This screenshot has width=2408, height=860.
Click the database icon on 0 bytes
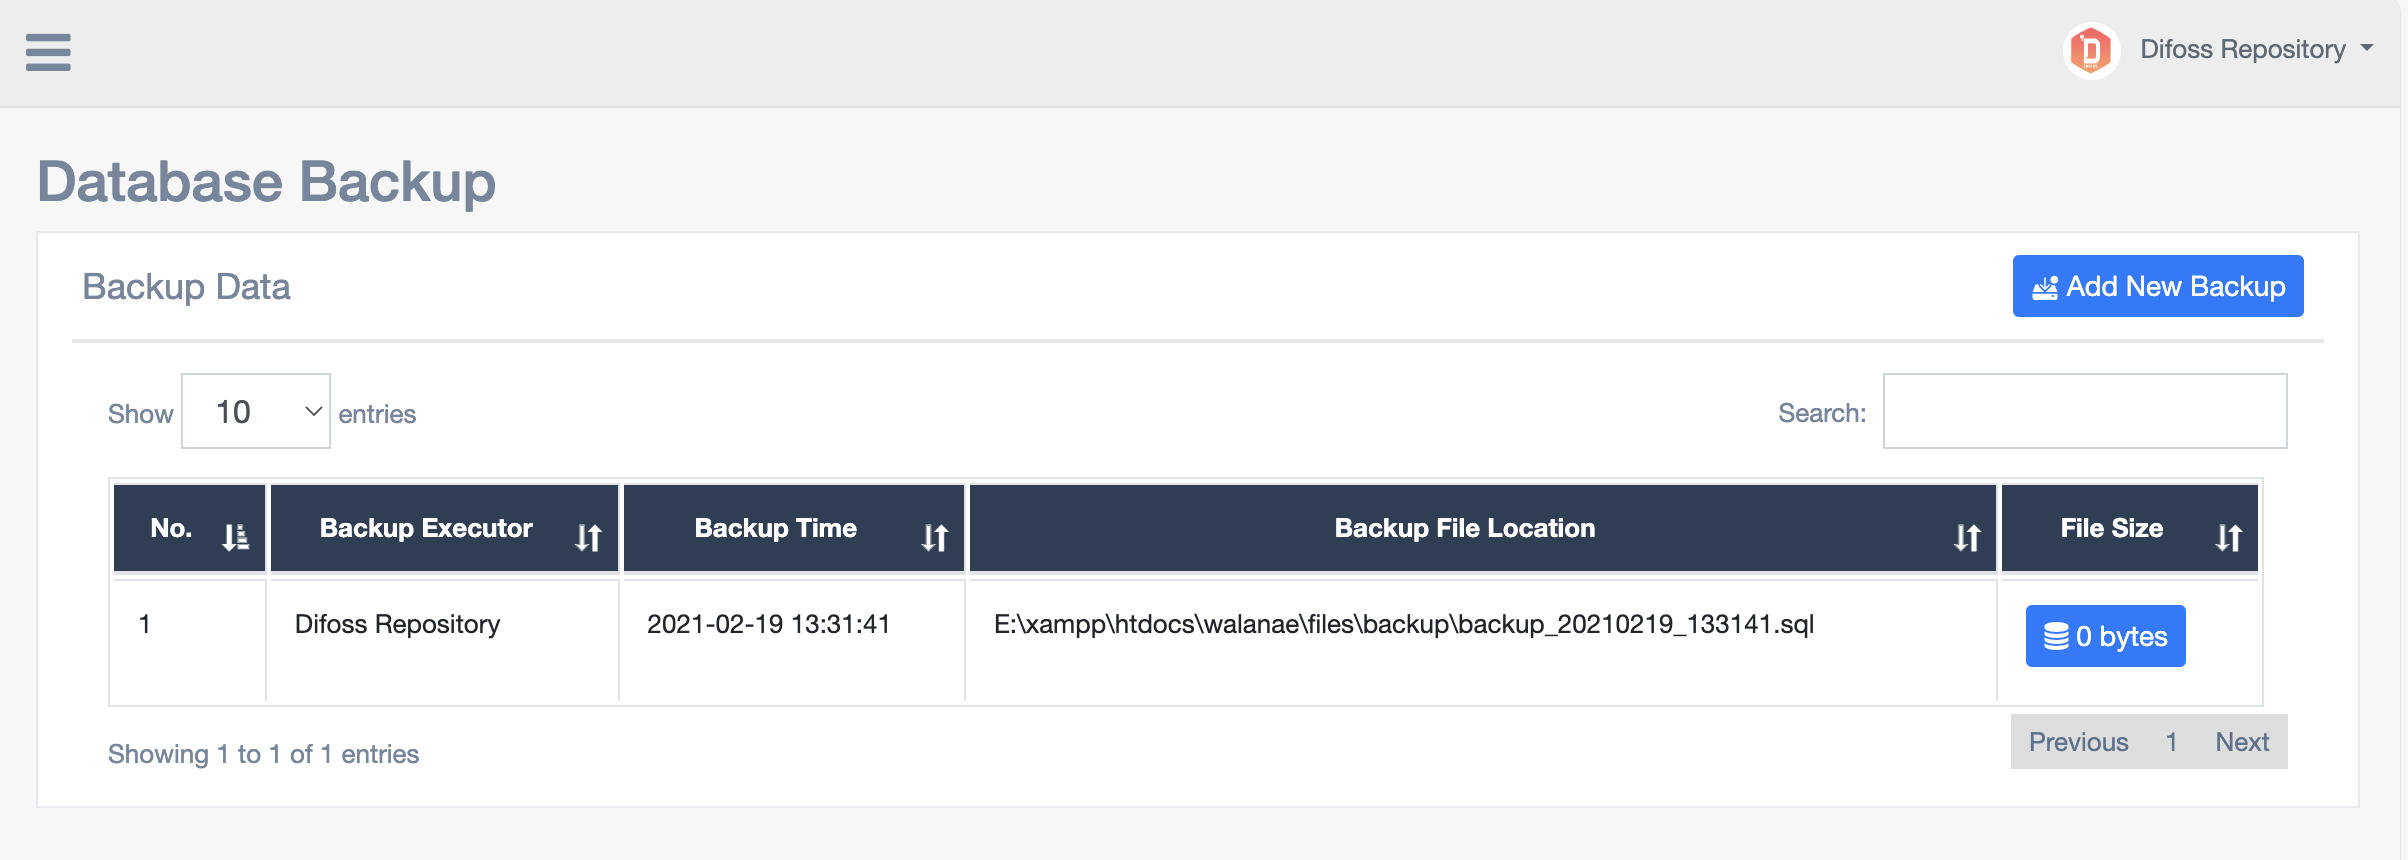tap(2056, 636)
